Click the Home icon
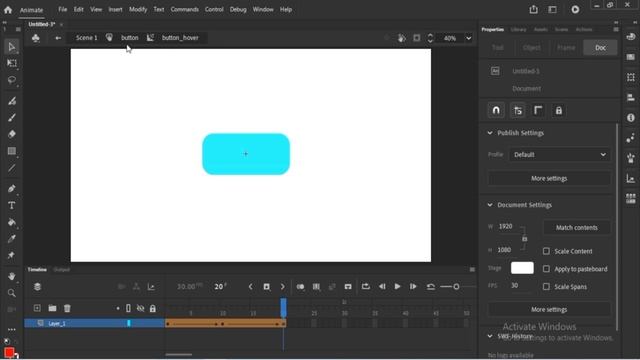The image size is (640, 360). click(x=8, y=9)
